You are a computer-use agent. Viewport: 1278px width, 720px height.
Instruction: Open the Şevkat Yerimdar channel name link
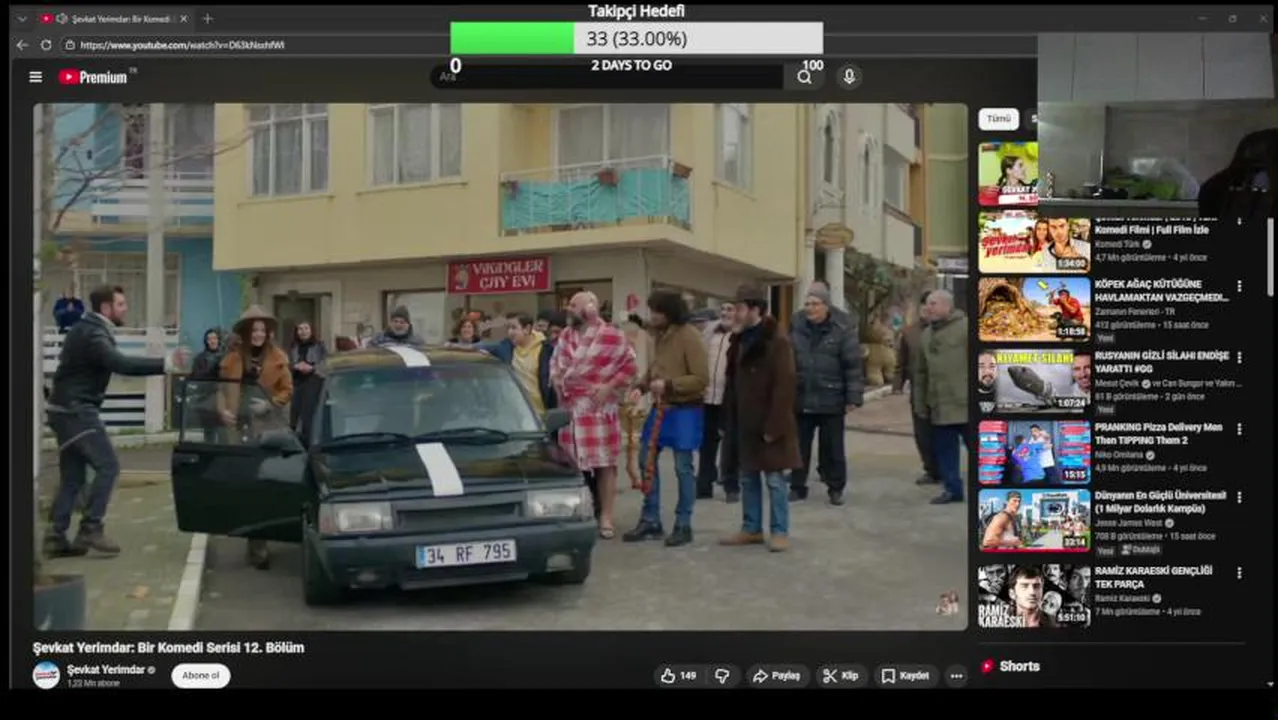(x=105, y=670)
